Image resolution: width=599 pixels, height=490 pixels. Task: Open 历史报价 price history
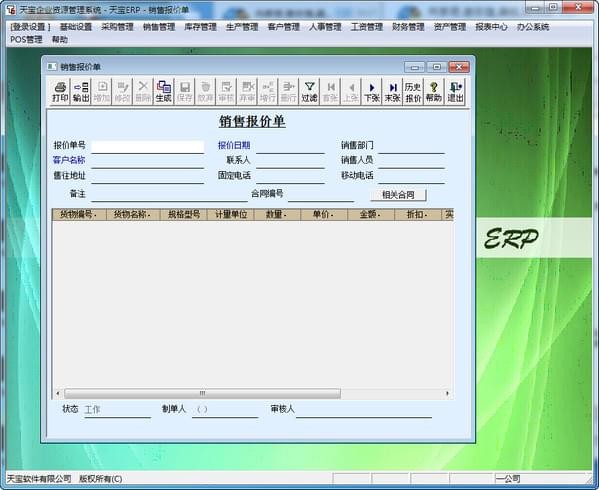pyautogui.click(x=413, y=92)
